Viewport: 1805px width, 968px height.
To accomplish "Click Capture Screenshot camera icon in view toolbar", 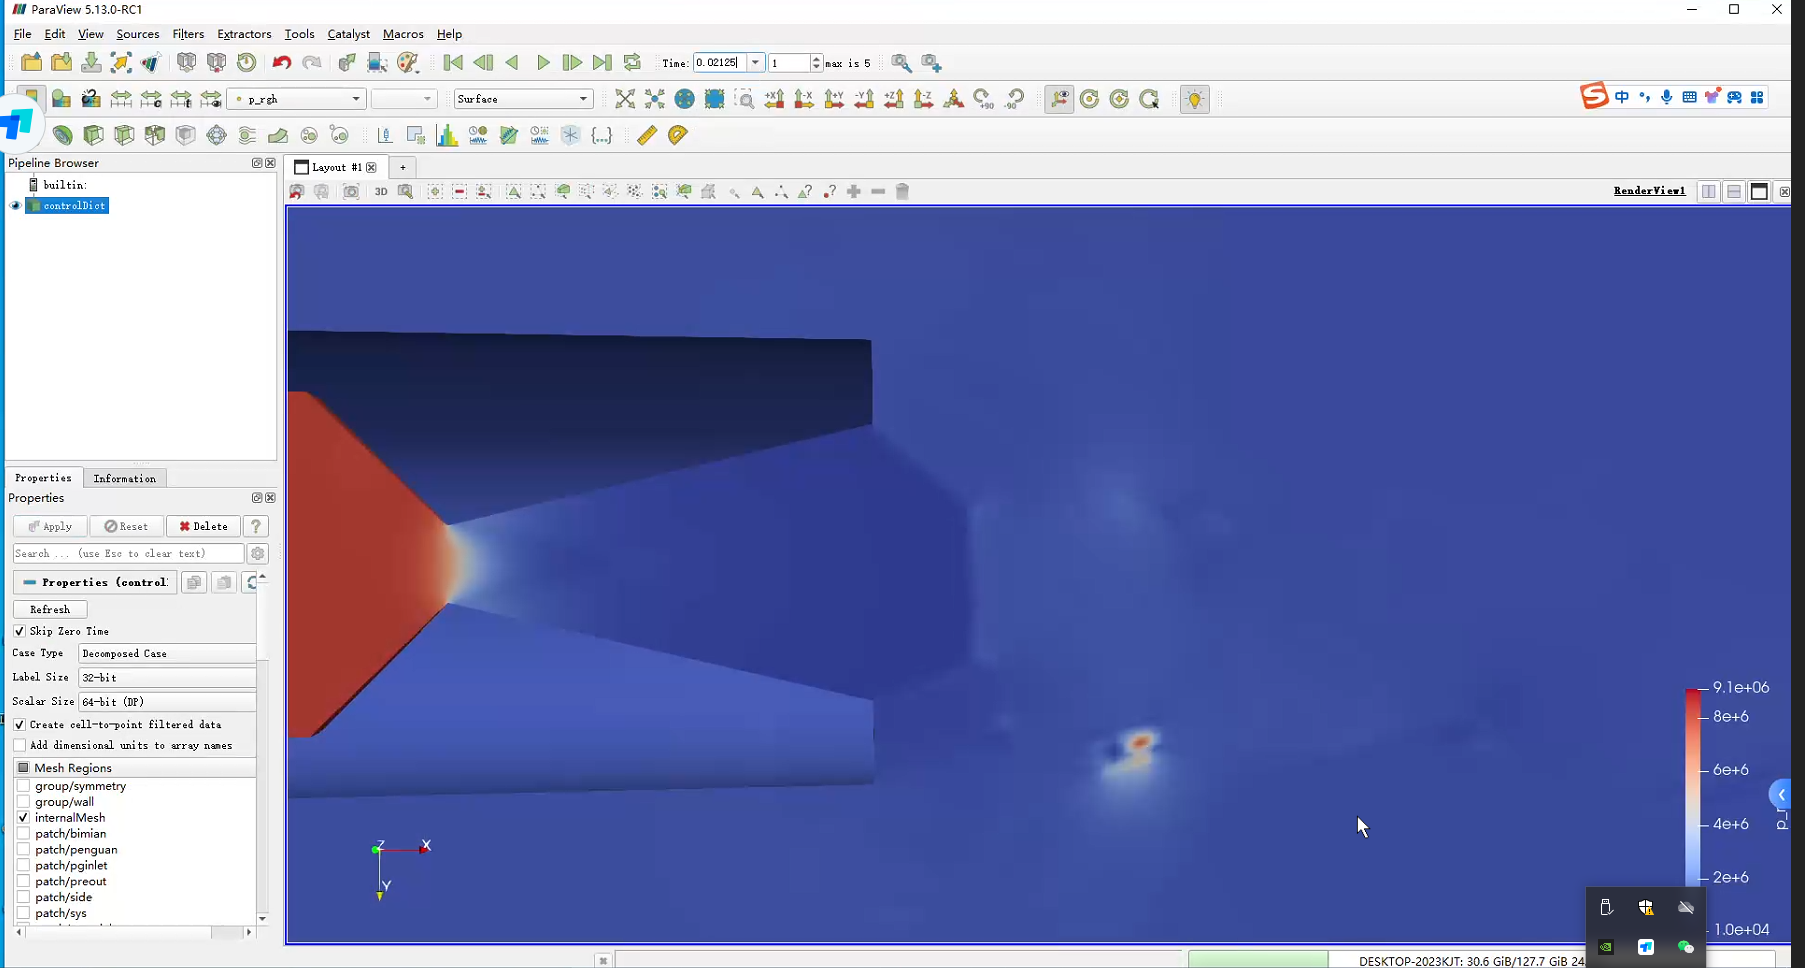I will click(351, 192).
